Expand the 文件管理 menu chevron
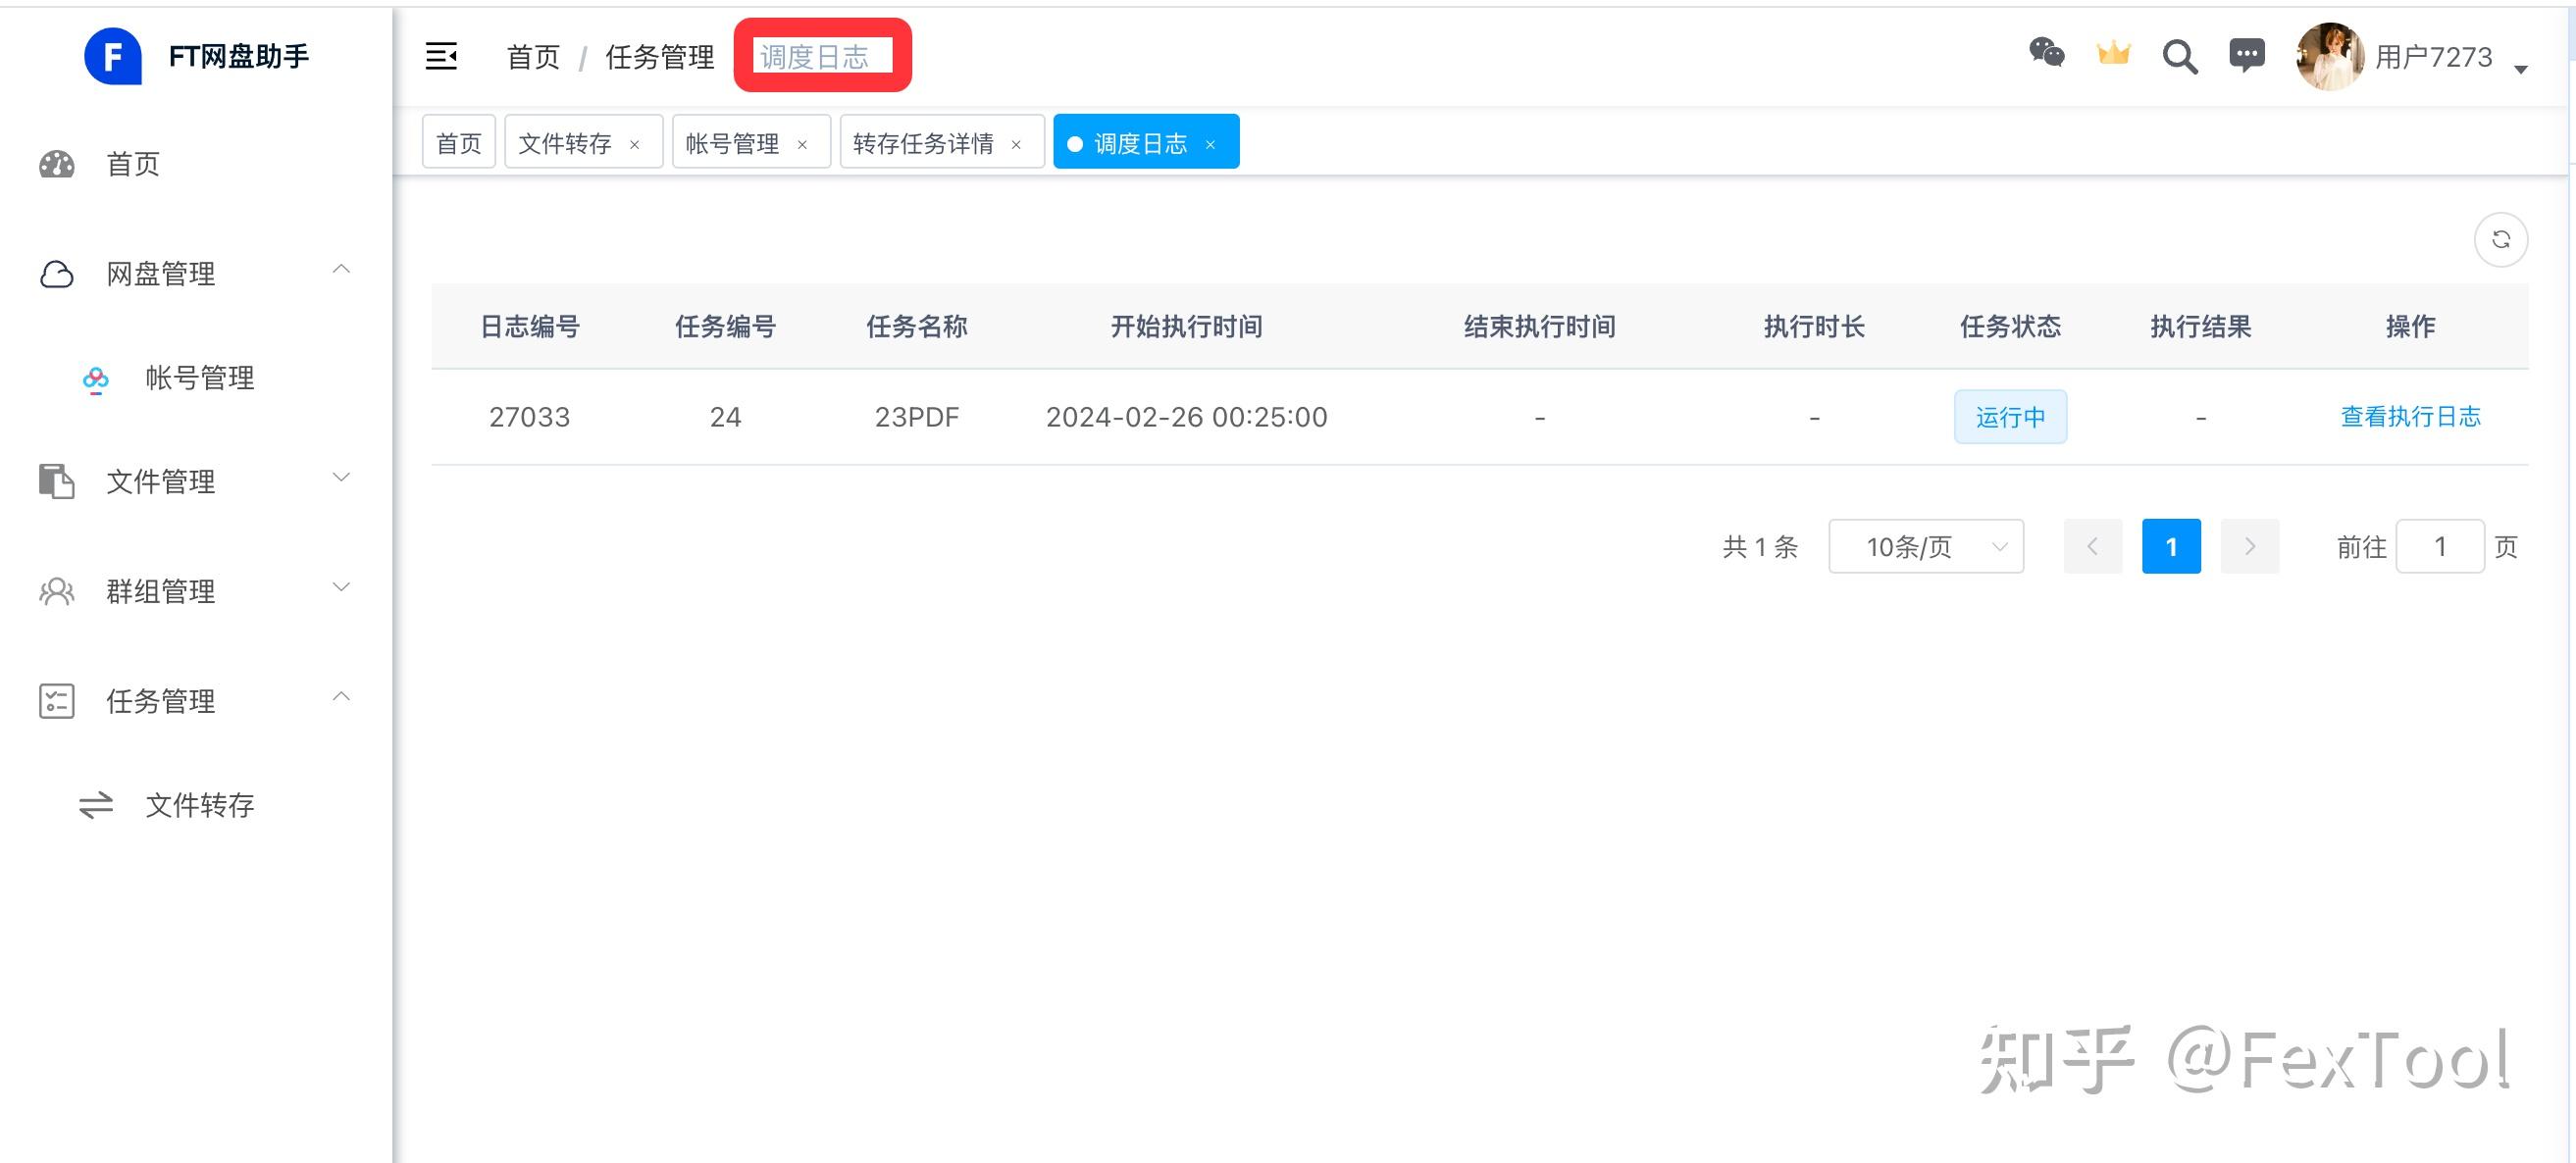This screenshot has height=1163, width=2576. click(341, 477)
